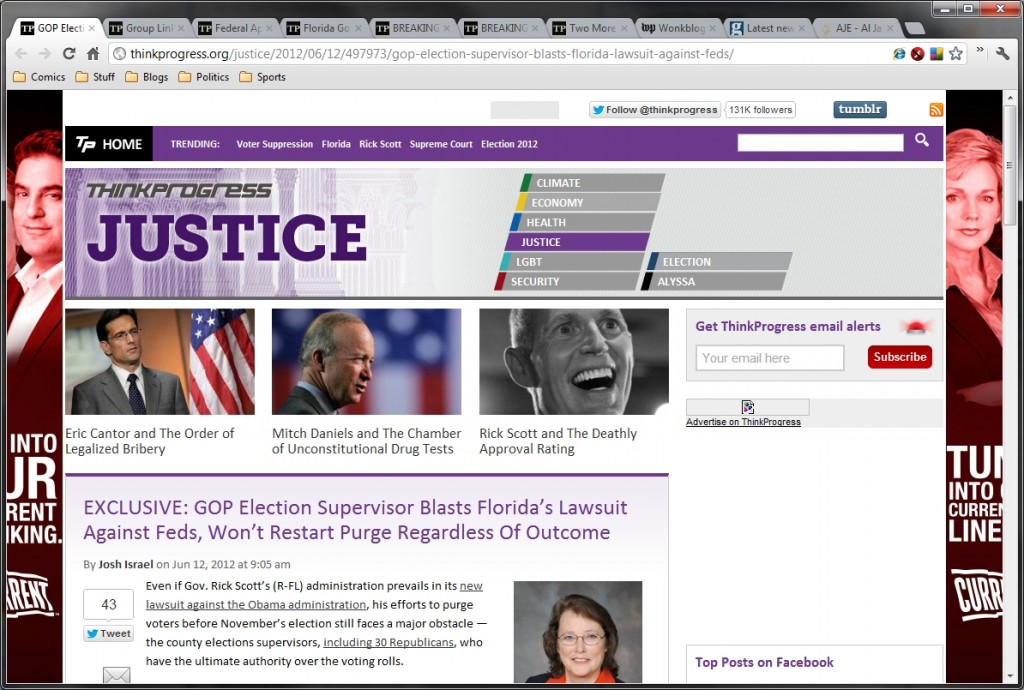Click the EXCLUSIVE GOP Election Supervisor headline
This screenshot has width=1024, height=690.
[355, 520]
